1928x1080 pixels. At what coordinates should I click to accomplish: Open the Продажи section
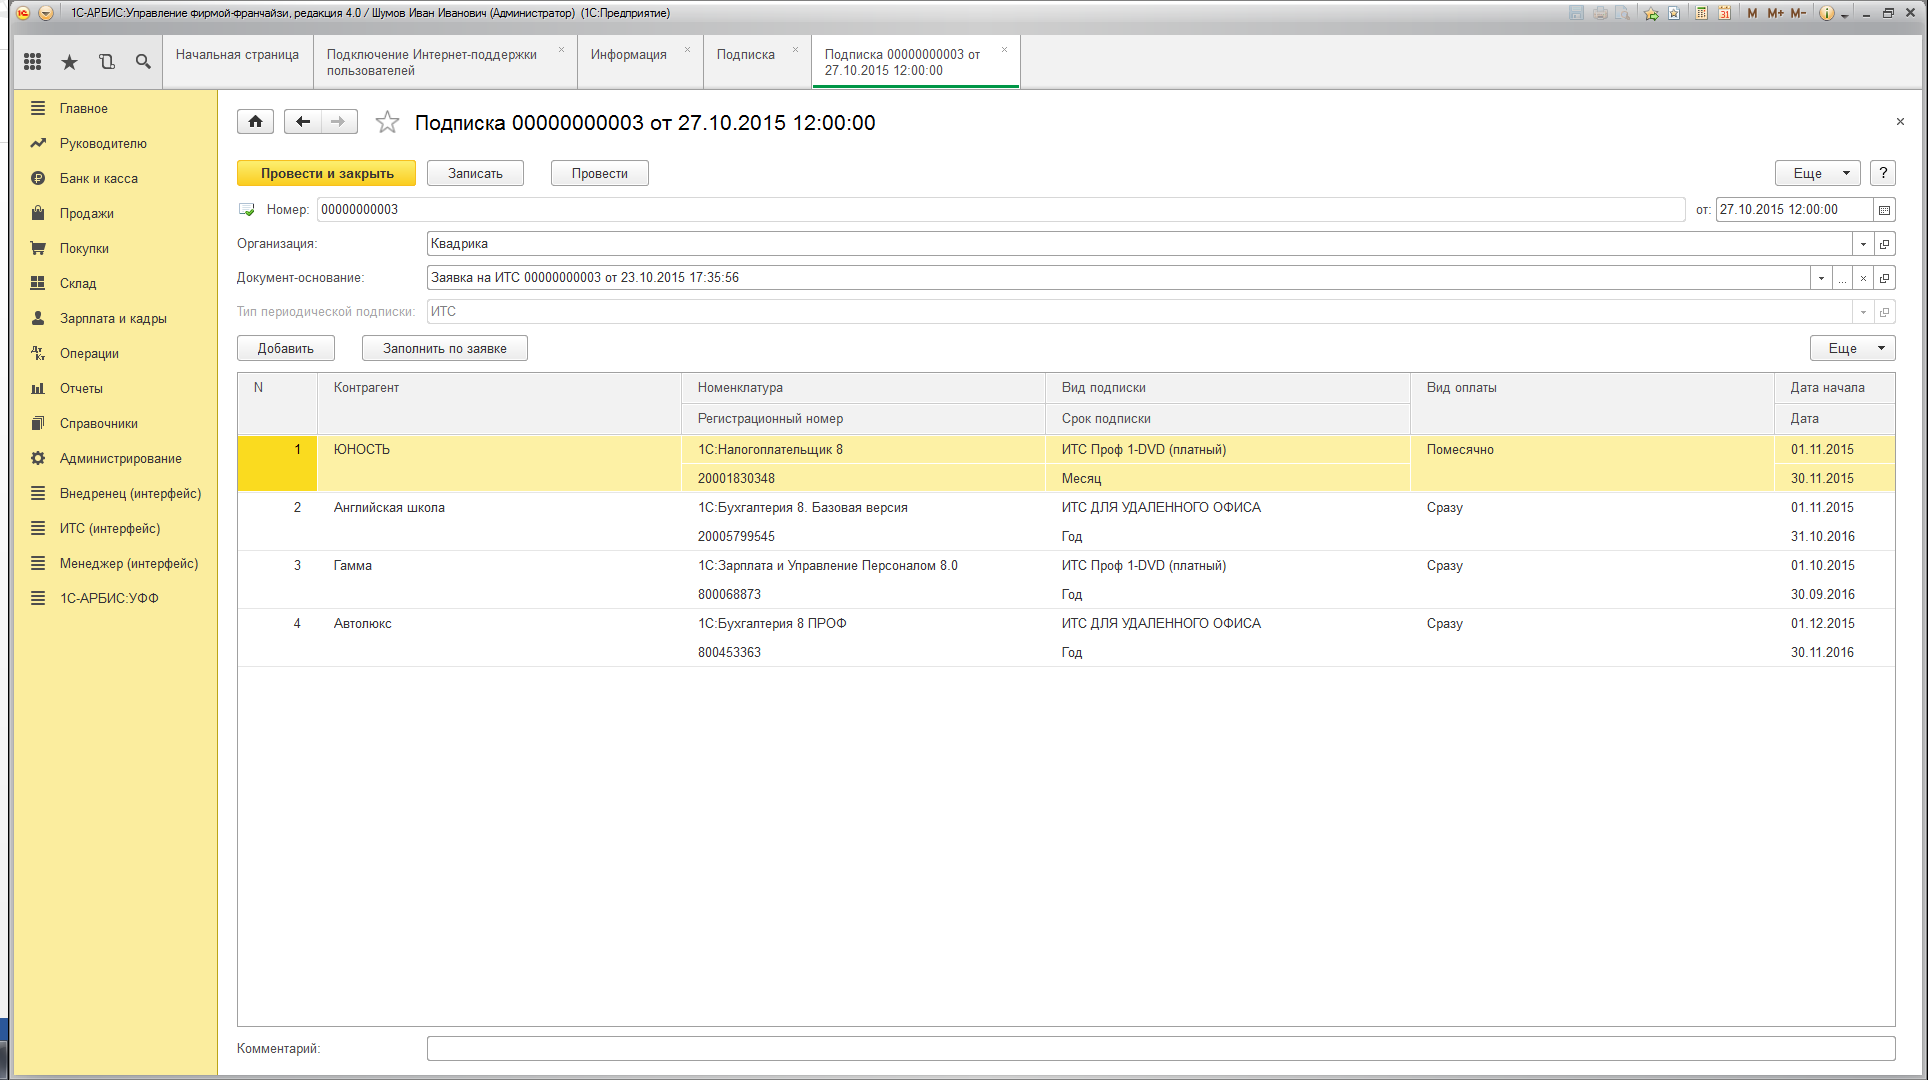87,213
